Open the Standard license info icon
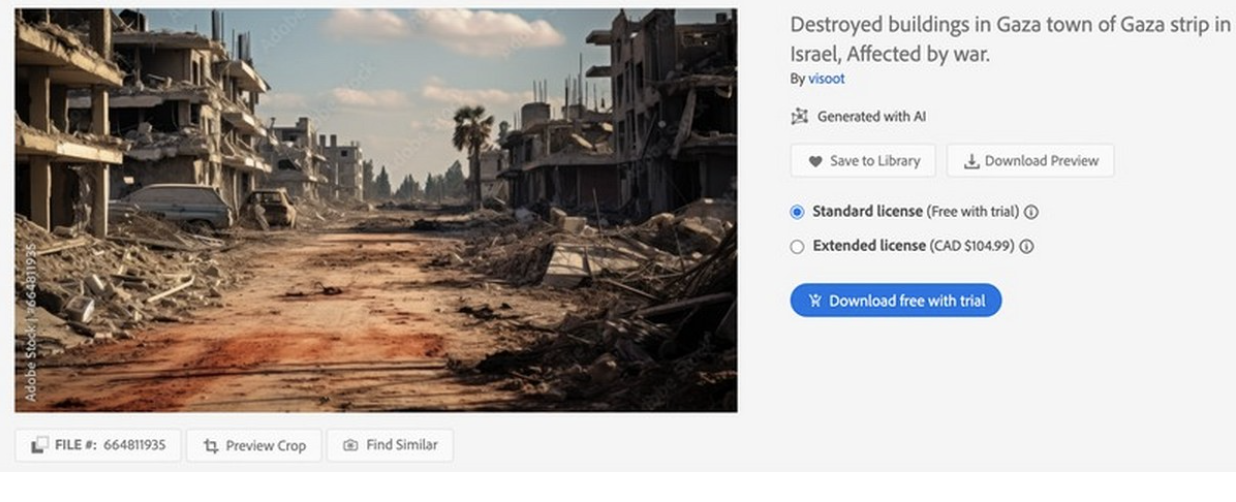Viewport: 1236px width, 502px height. click(x=1031, y=212)
